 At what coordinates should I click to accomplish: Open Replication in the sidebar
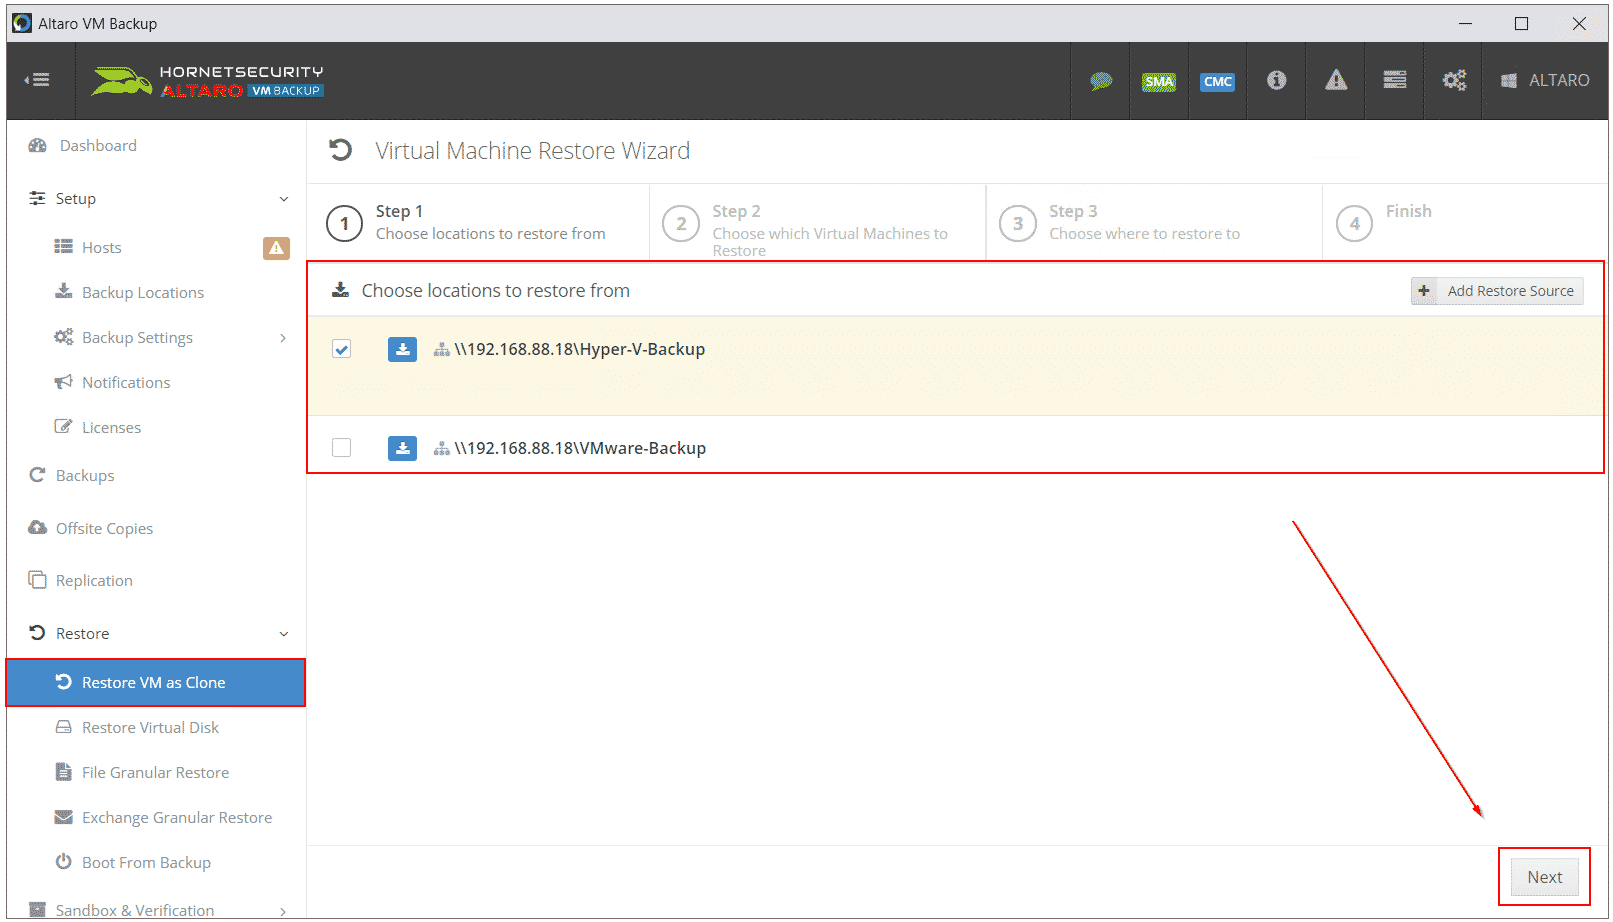[x=94, y=581]
